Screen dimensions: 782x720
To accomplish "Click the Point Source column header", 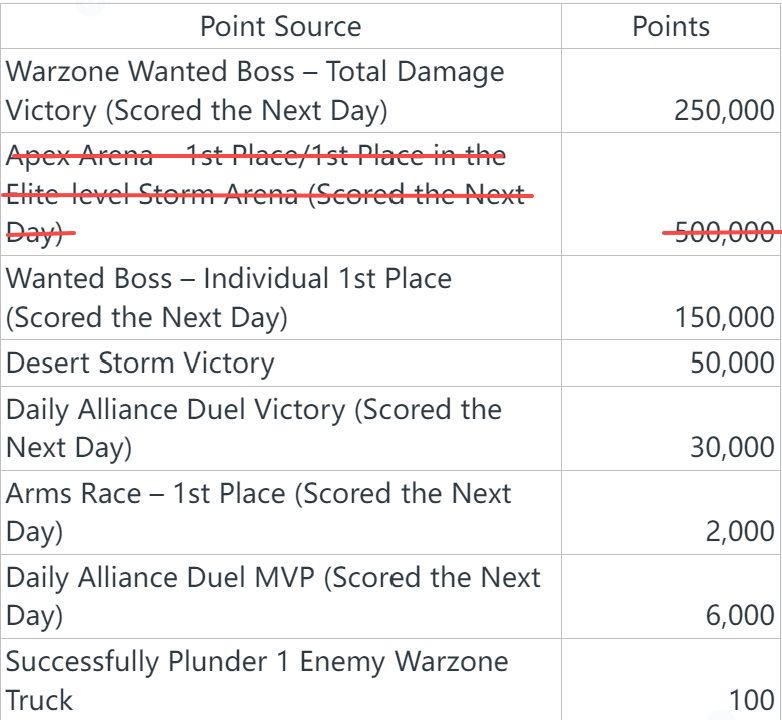I will pyautogui.click(x=281, y=26).
